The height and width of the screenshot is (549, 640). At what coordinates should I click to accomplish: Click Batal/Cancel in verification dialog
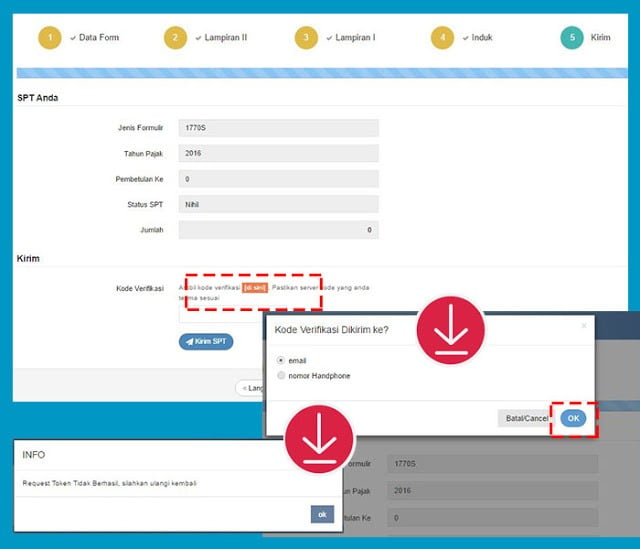point(527,418)
